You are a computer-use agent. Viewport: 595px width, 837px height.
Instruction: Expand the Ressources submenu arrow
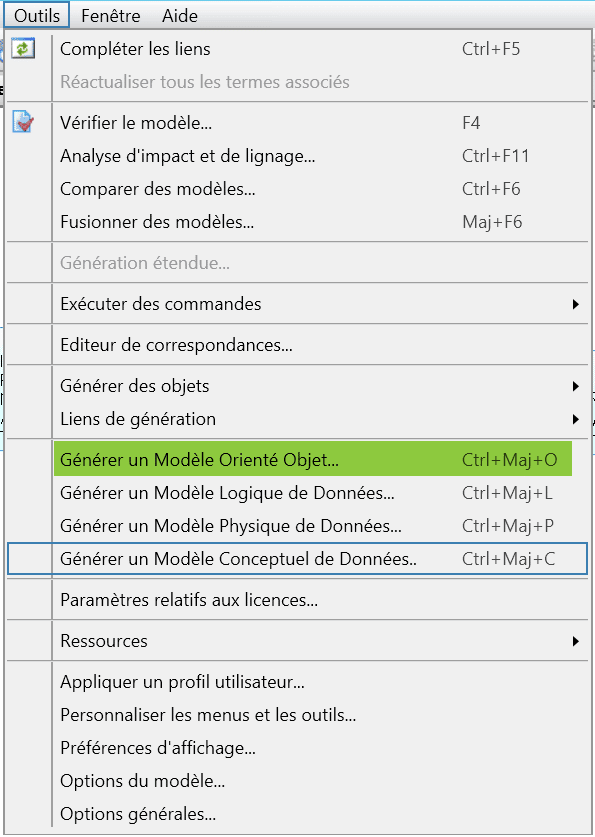coord(576,641)
